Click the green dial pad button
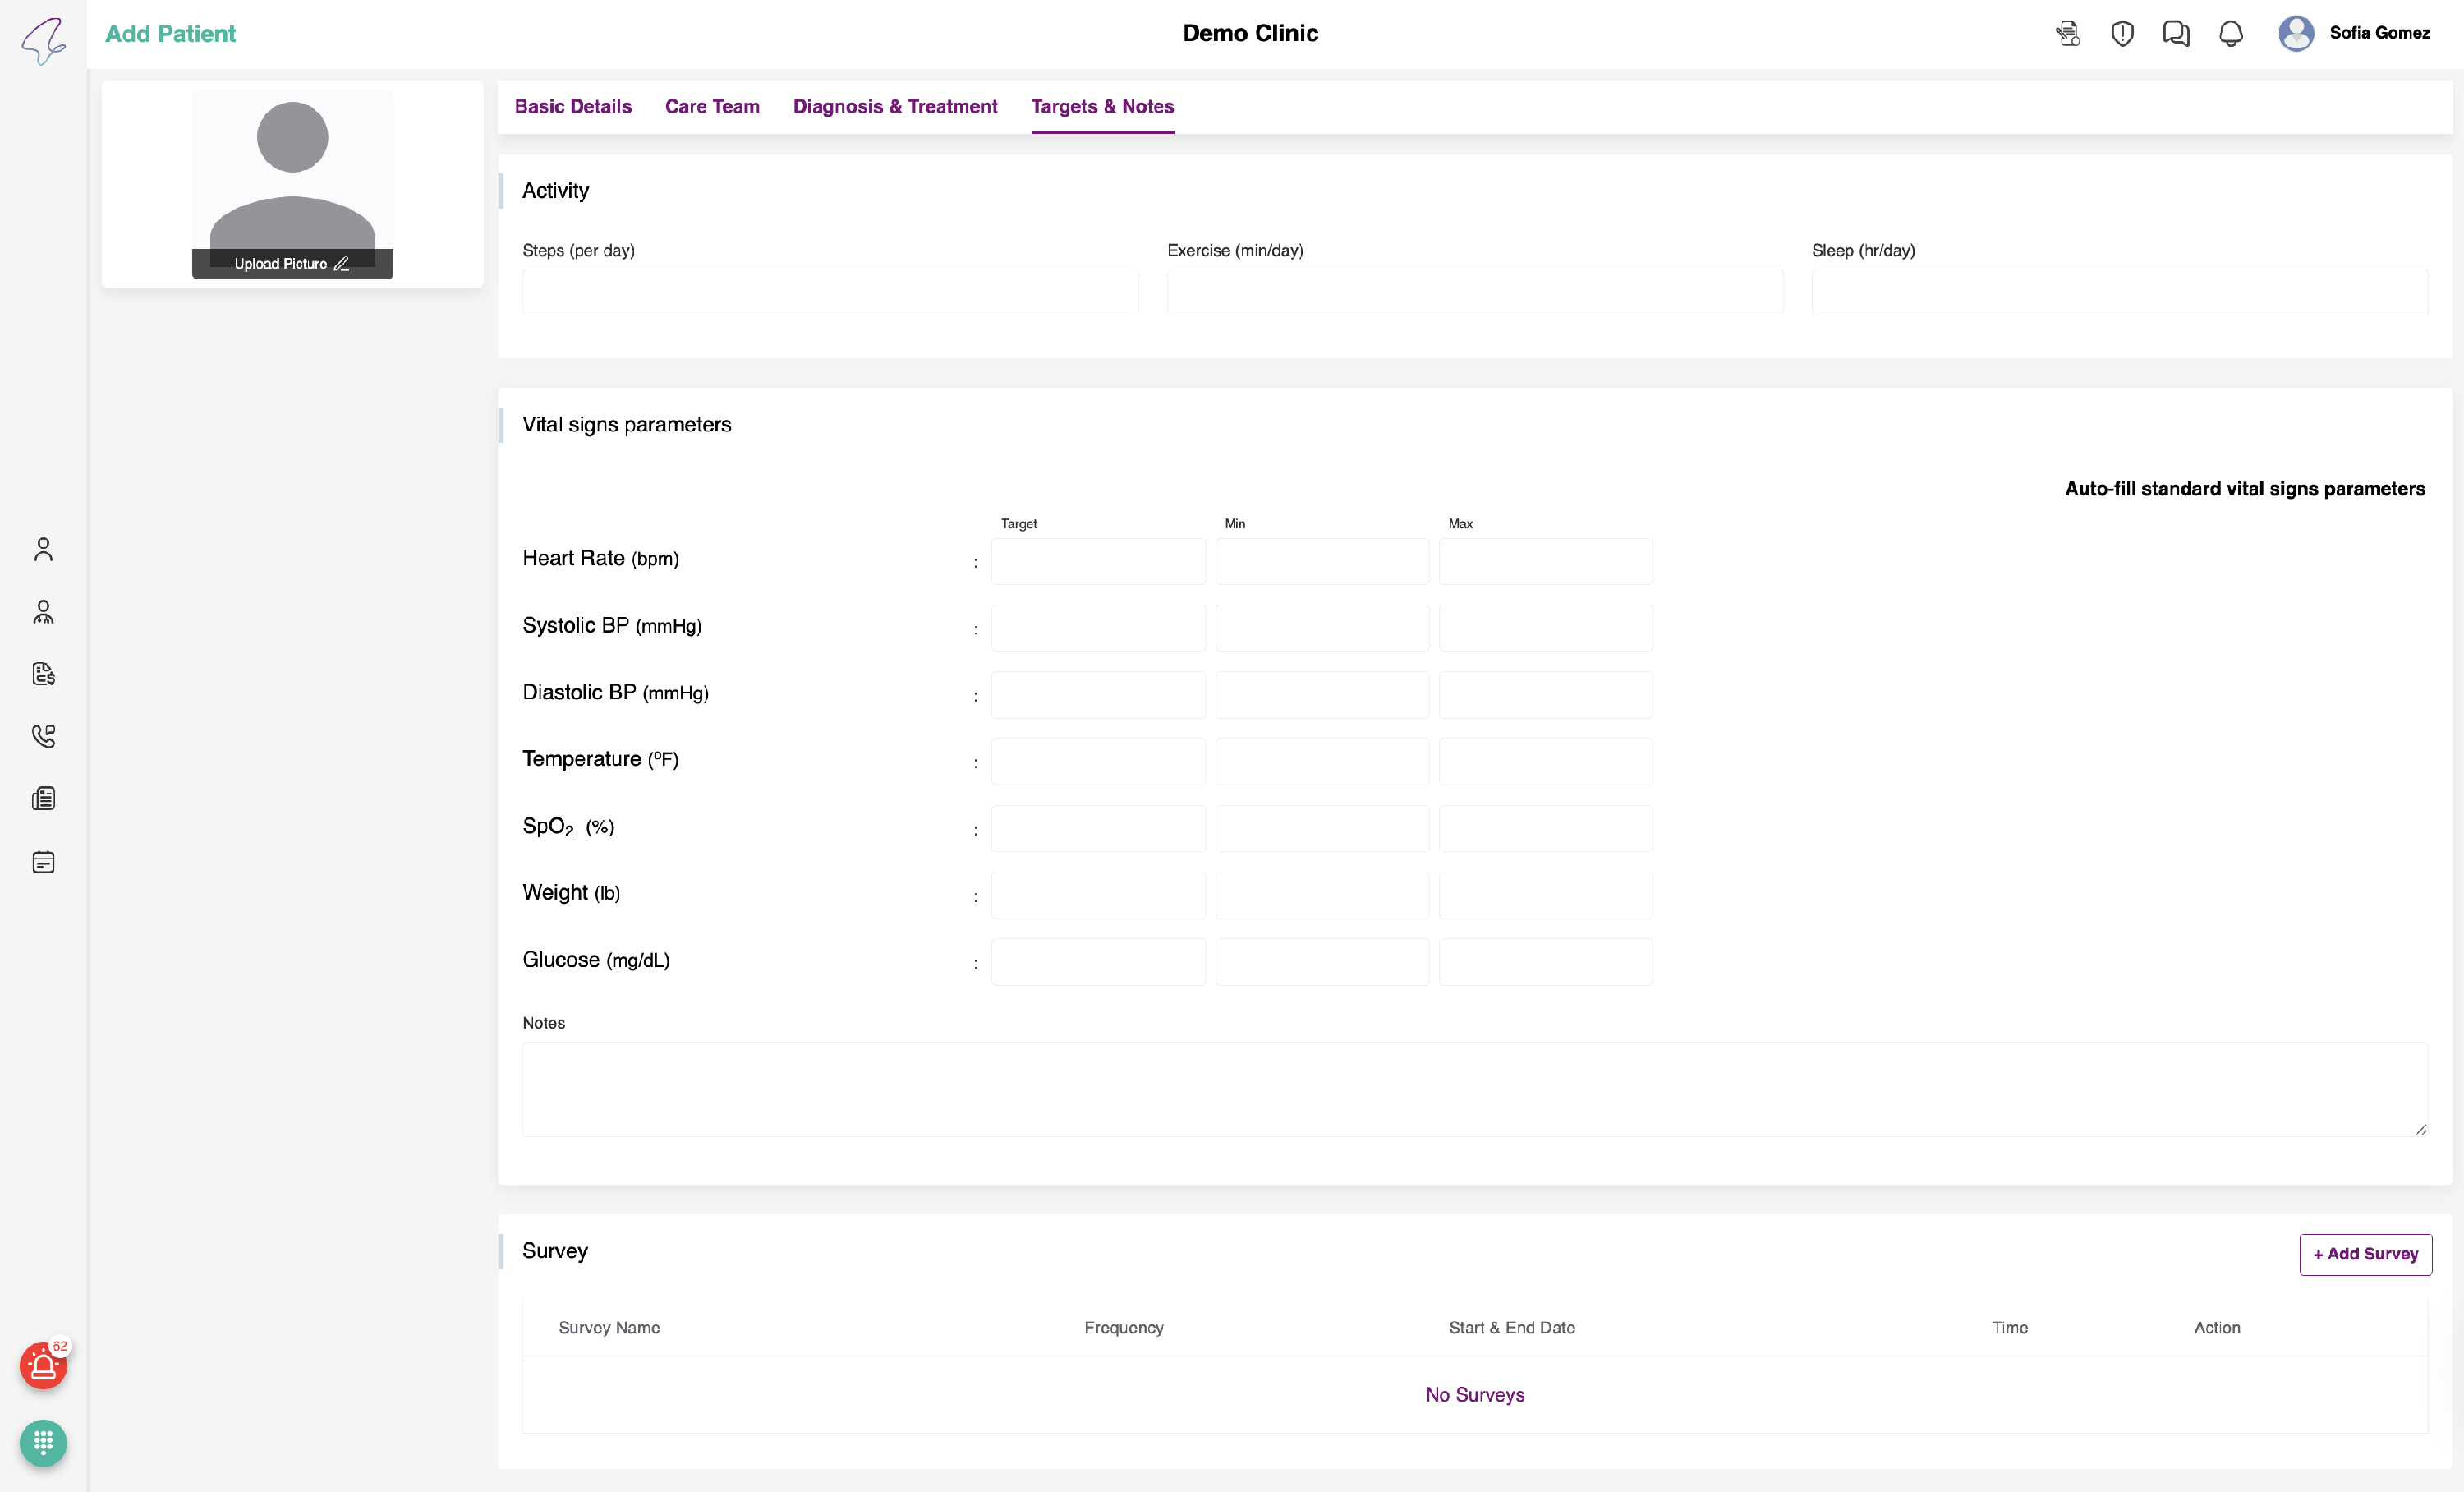The height and width of the screenshot is (1492, 2464). [43, 1443]
